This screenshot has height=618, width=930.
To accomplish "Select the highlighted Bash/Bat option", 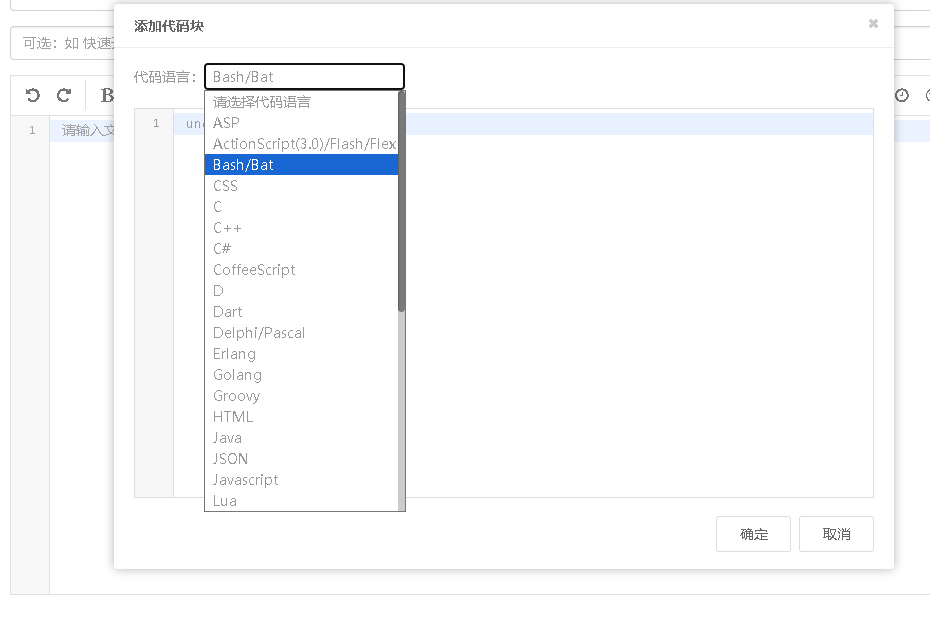I will [243, 165].
